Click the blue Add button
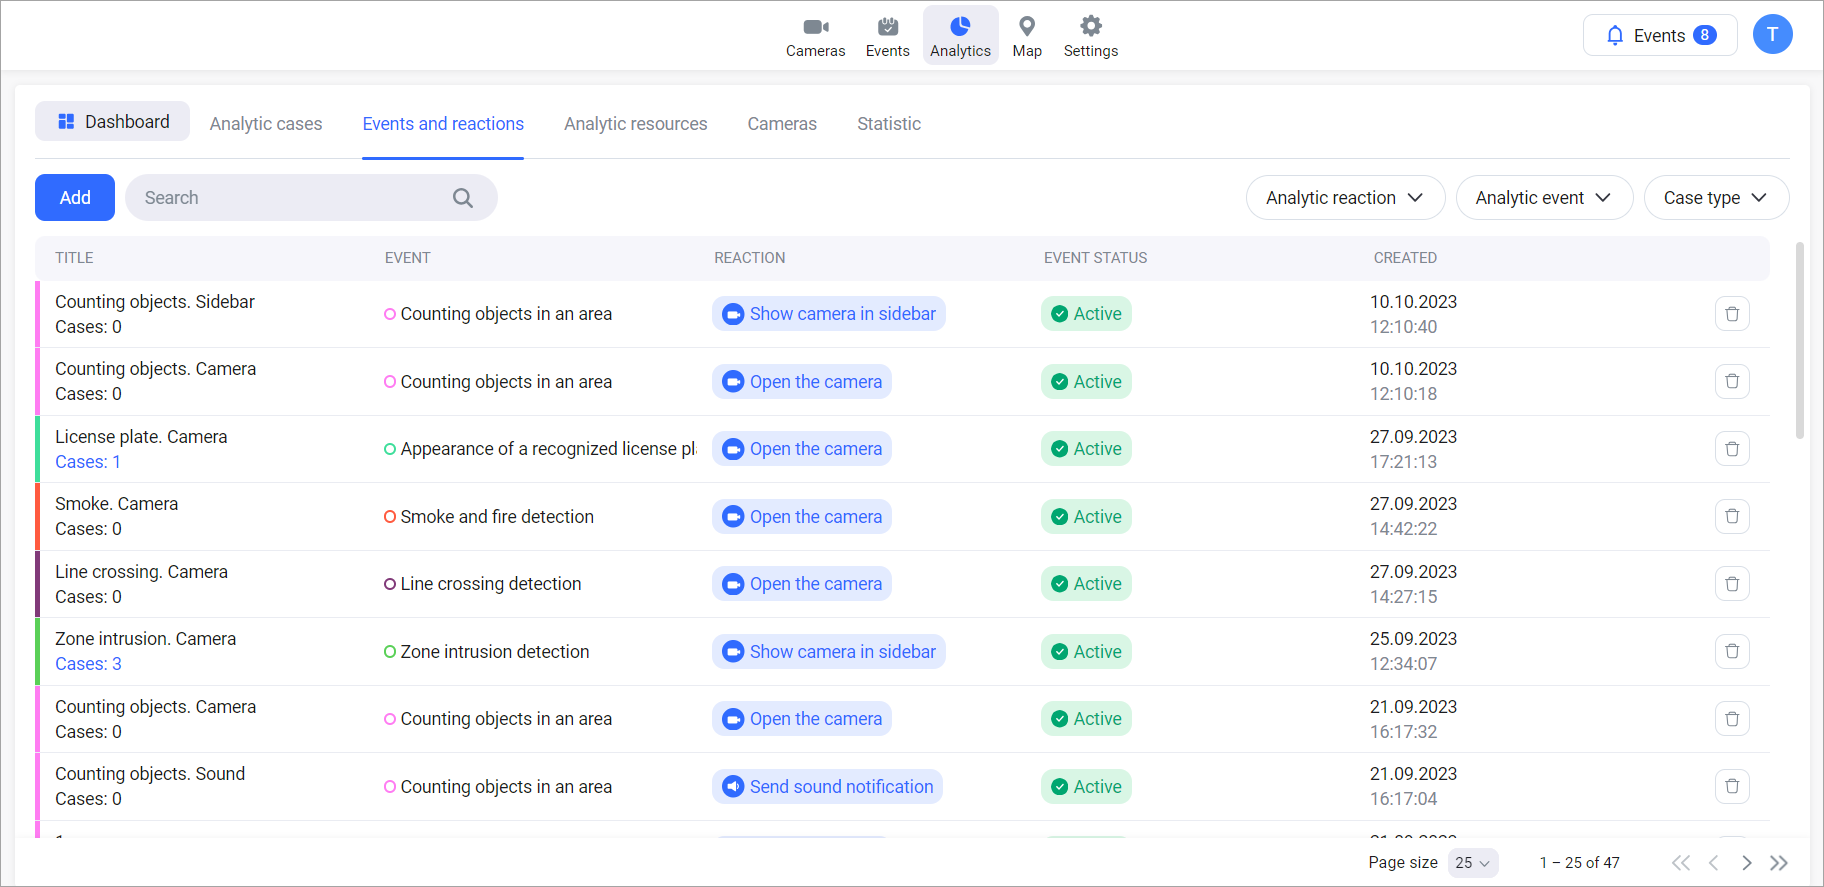 pyautogui.click(x=75, y=198)
